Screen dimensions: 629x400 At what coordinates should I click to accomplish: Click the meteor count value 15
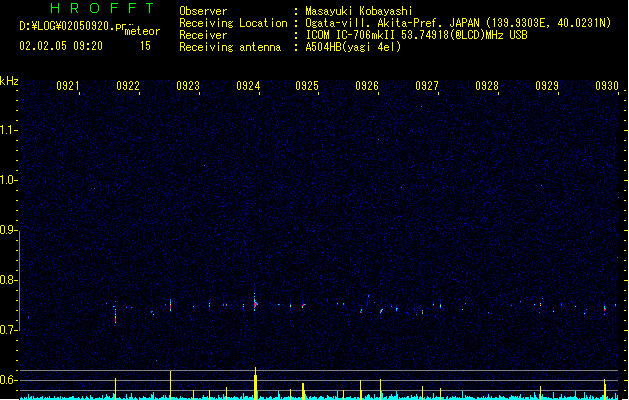145,46
